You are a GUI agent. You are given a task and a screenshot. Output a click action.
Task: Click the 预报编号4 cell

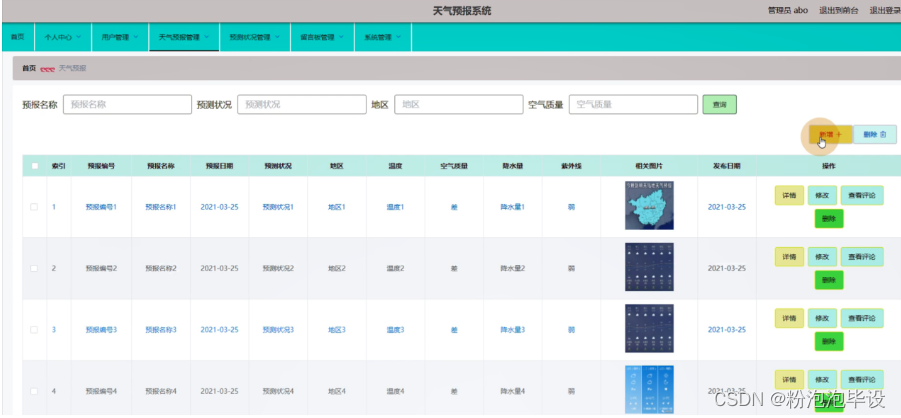pyautogui.click(x=101, y=392)
